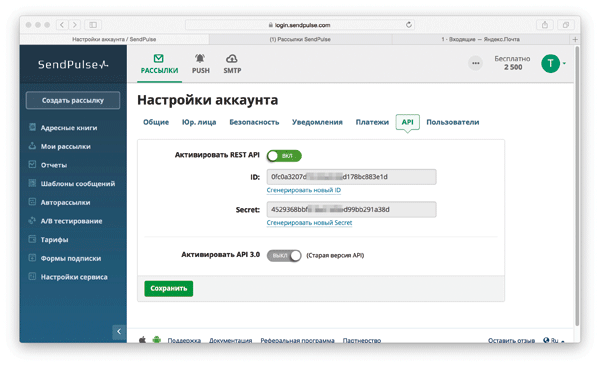Click Safari's show all tabs button
The image size is (600, 366).
click(x=566, y=25)
